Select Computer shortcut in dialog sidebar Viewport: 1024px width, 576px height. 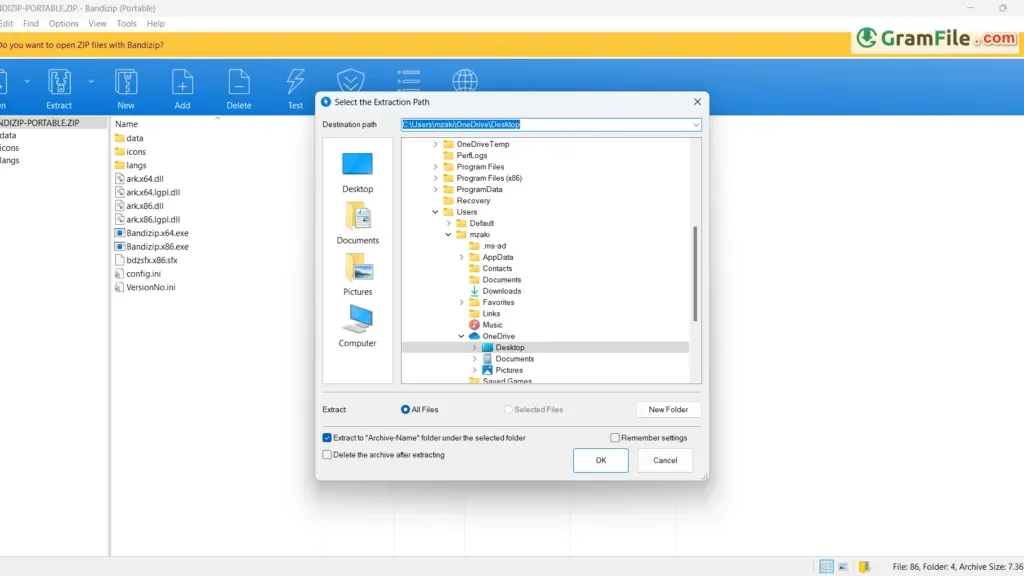pyautogui.click(x=357, y=326)
